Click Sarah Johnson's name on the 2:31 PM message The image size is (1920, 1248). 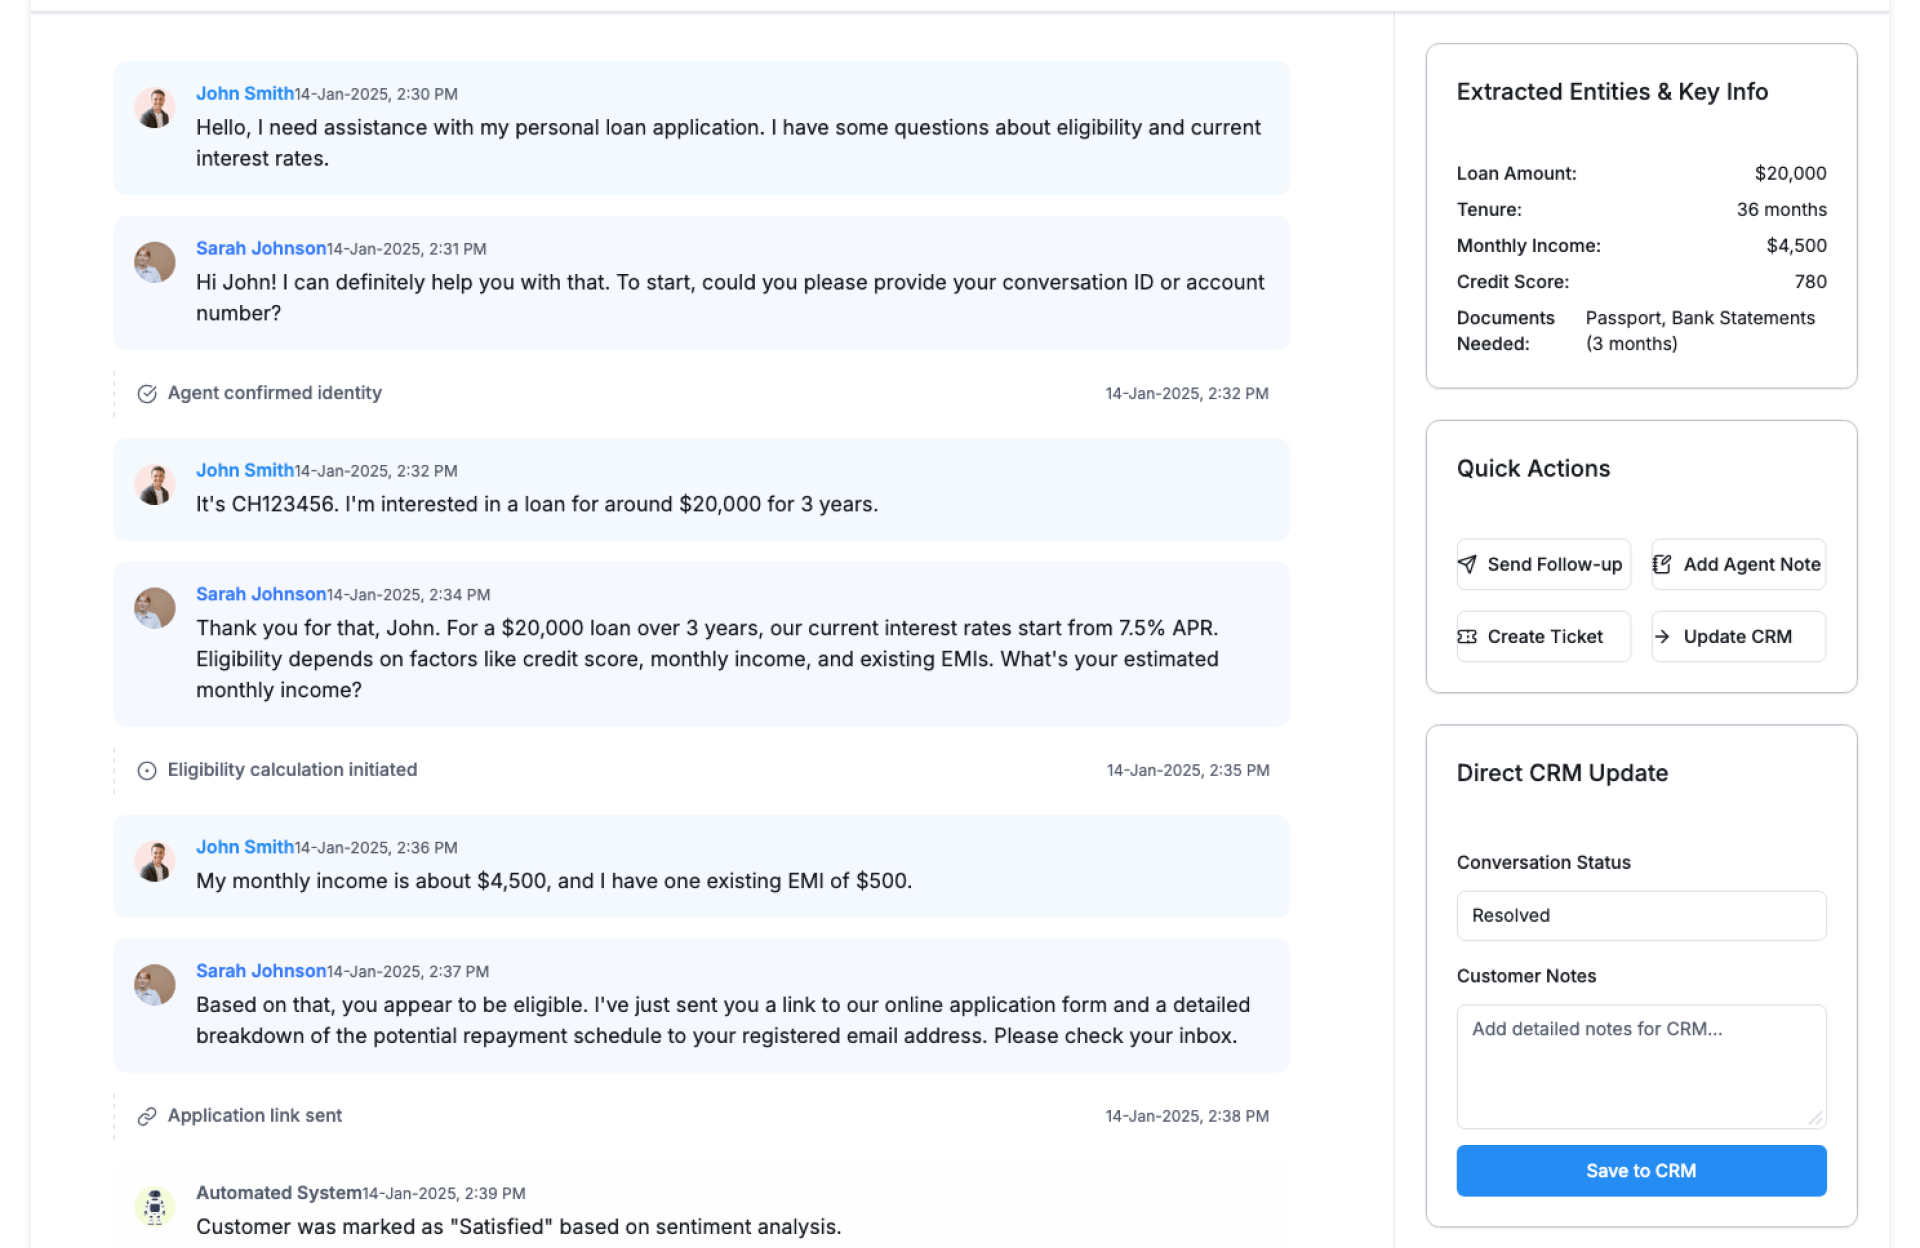[261, 249]
